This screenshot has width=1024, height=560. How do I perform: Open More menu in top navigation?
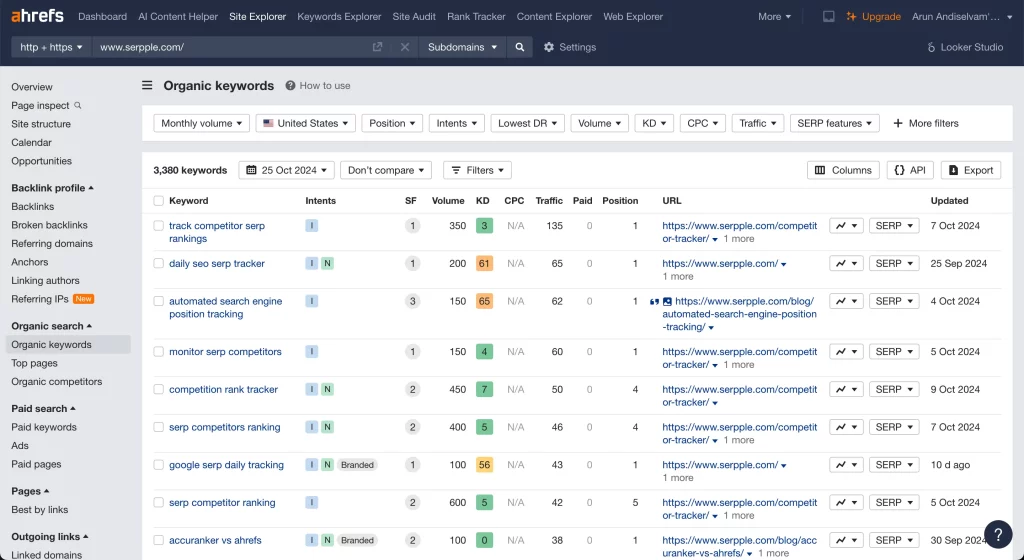click(x=775, y=16)
